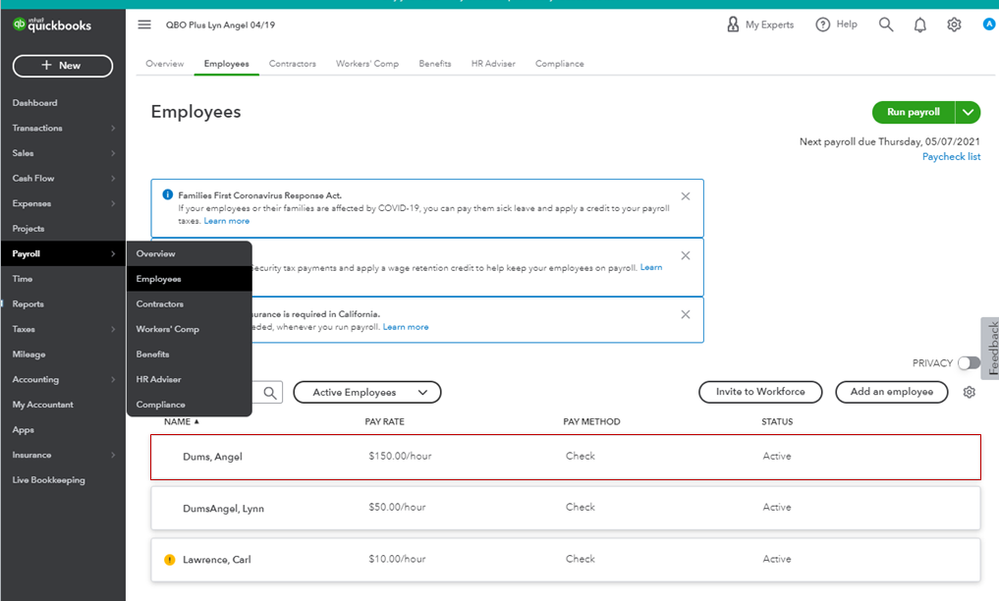Switch to the top Benefits tab
Screen dimensions: 999x601
(435, 64)
